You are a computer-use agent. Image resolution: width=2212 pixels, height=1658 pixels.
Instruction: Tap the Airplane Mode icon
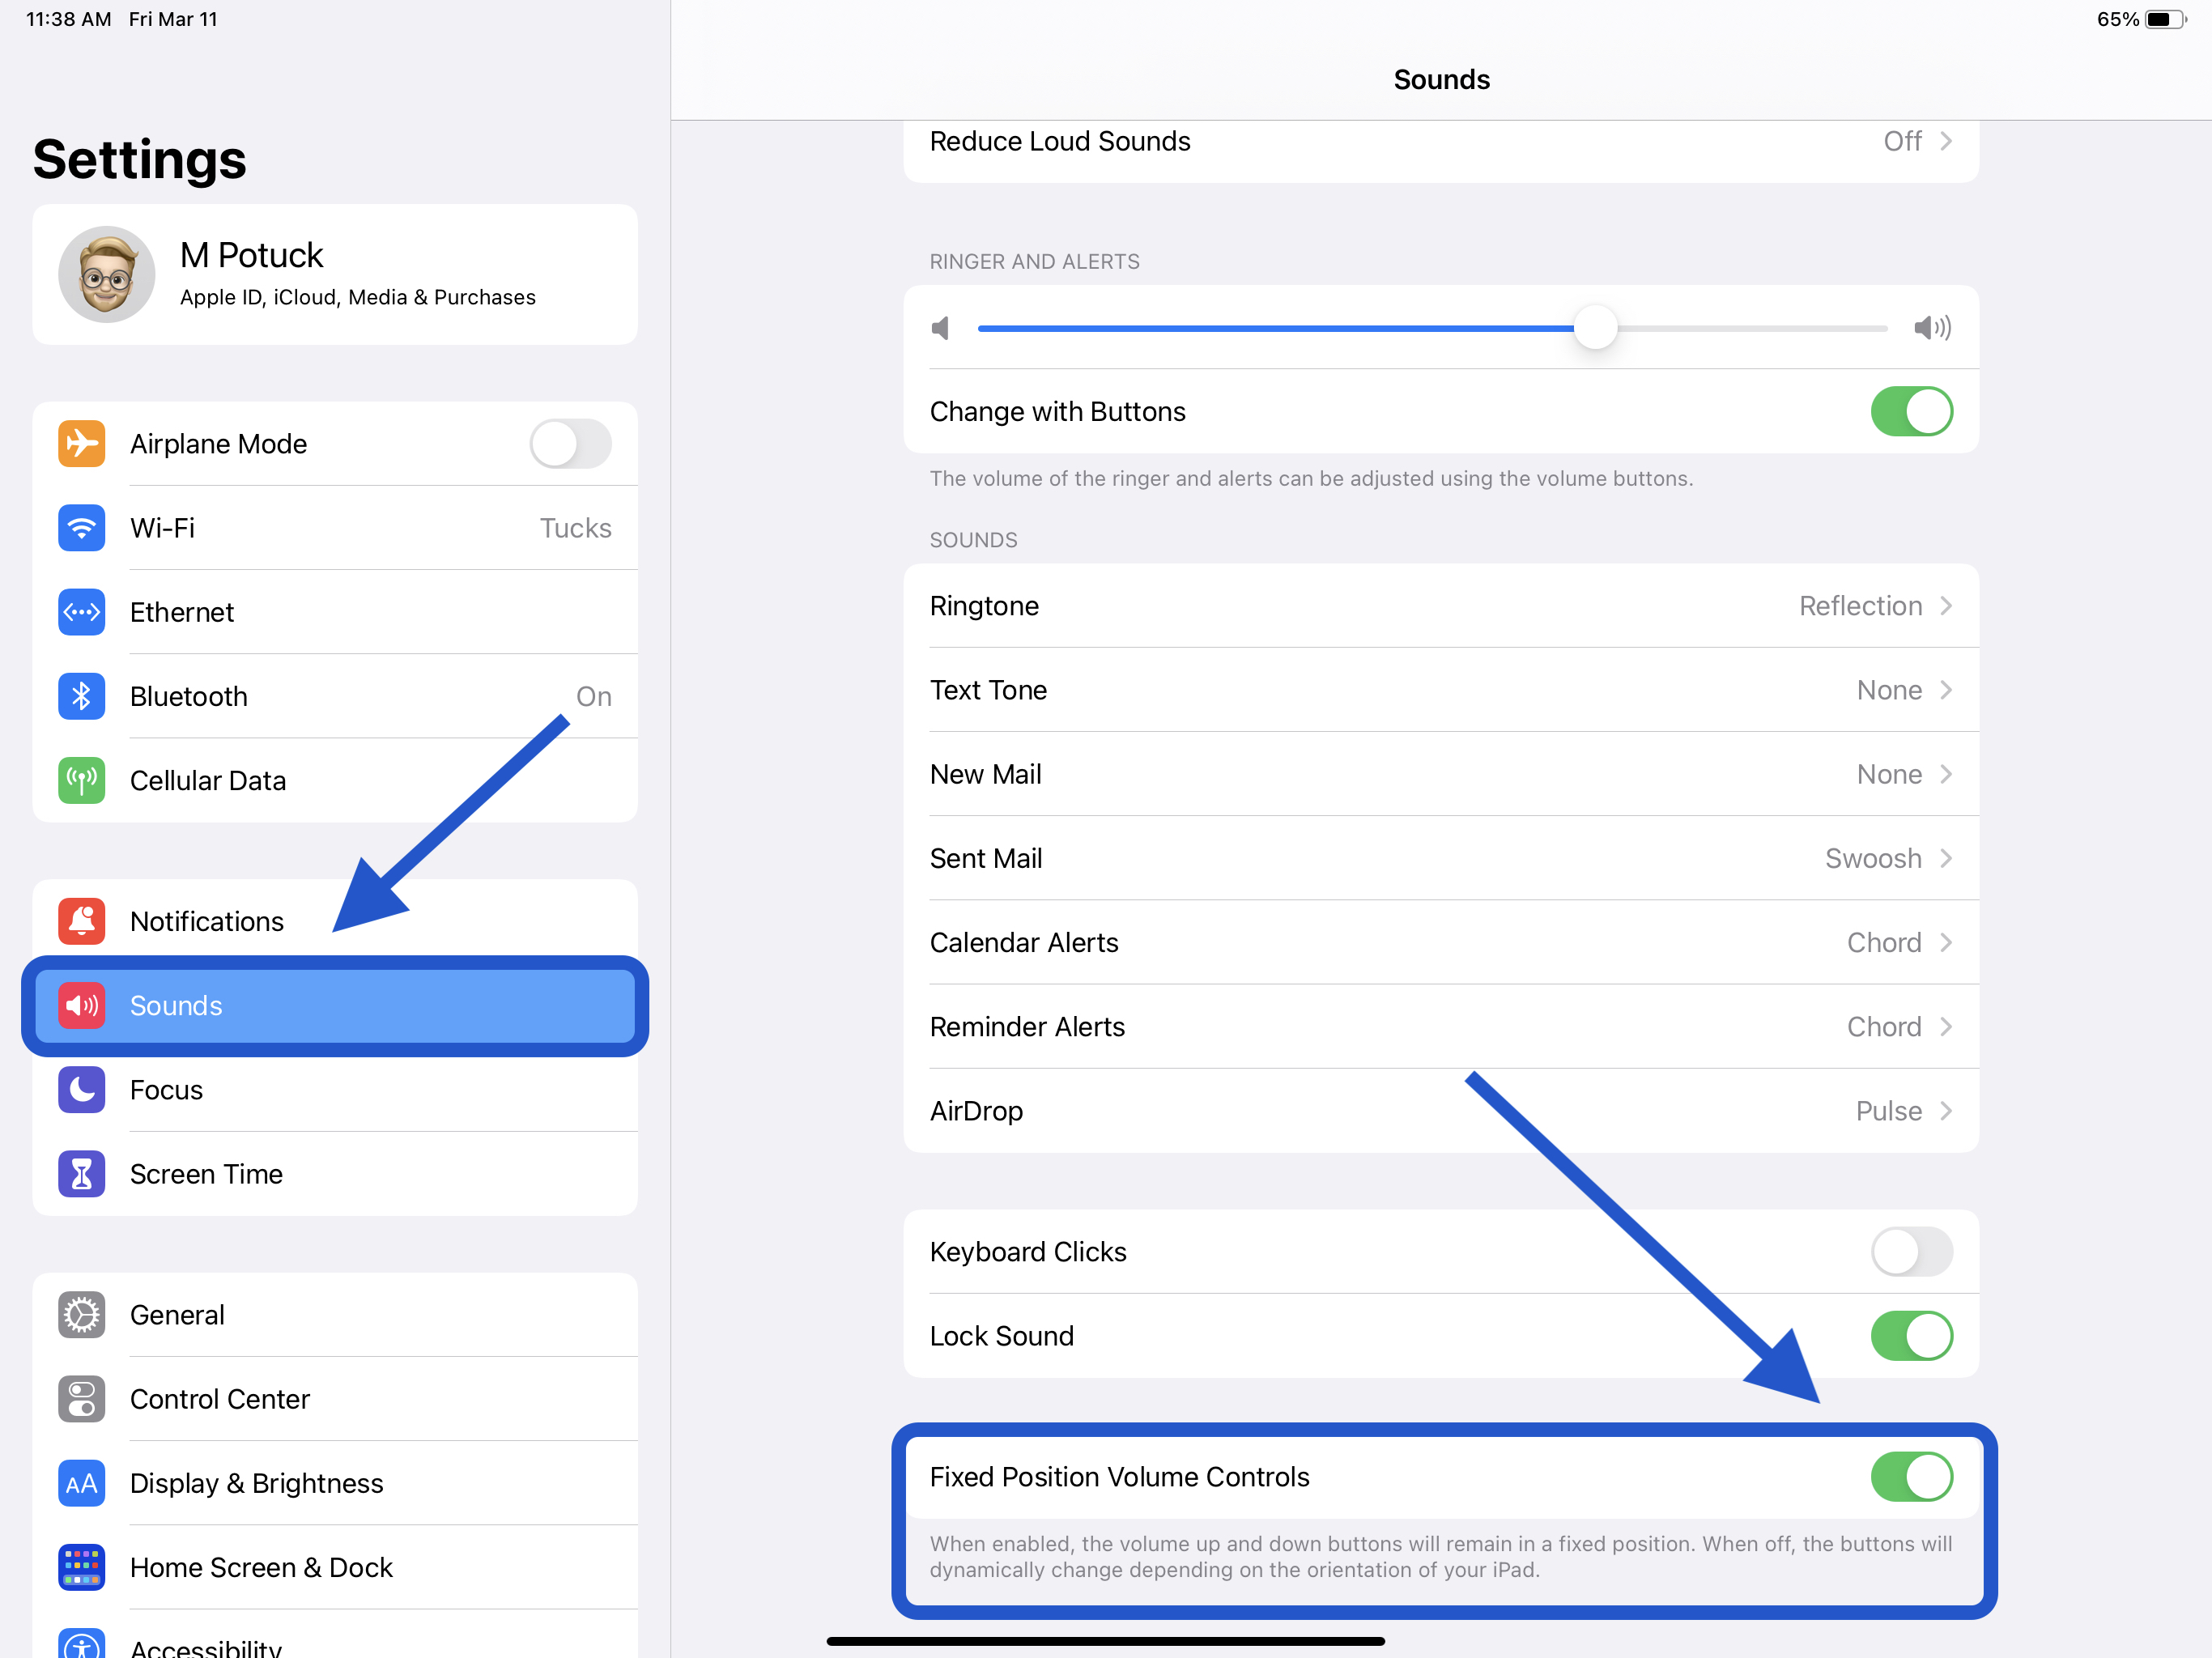(x=82, y=442)
